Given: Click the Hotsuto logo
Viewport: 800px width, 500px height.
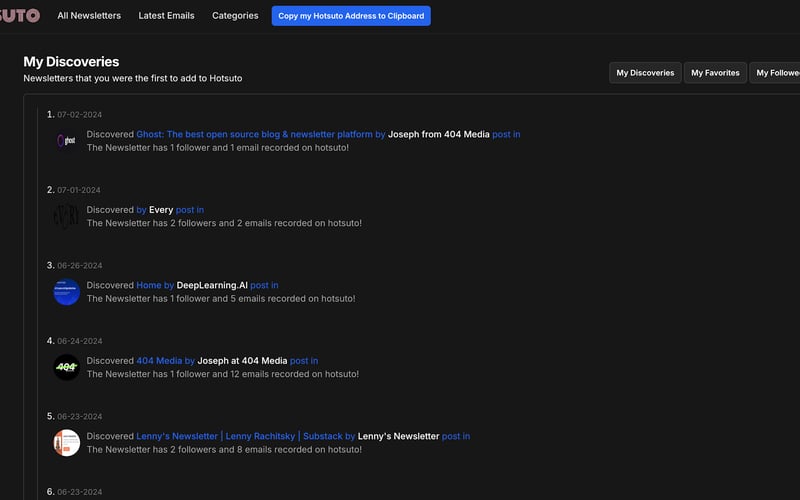Looking at the screenshot, I should [x=20, y=15].
